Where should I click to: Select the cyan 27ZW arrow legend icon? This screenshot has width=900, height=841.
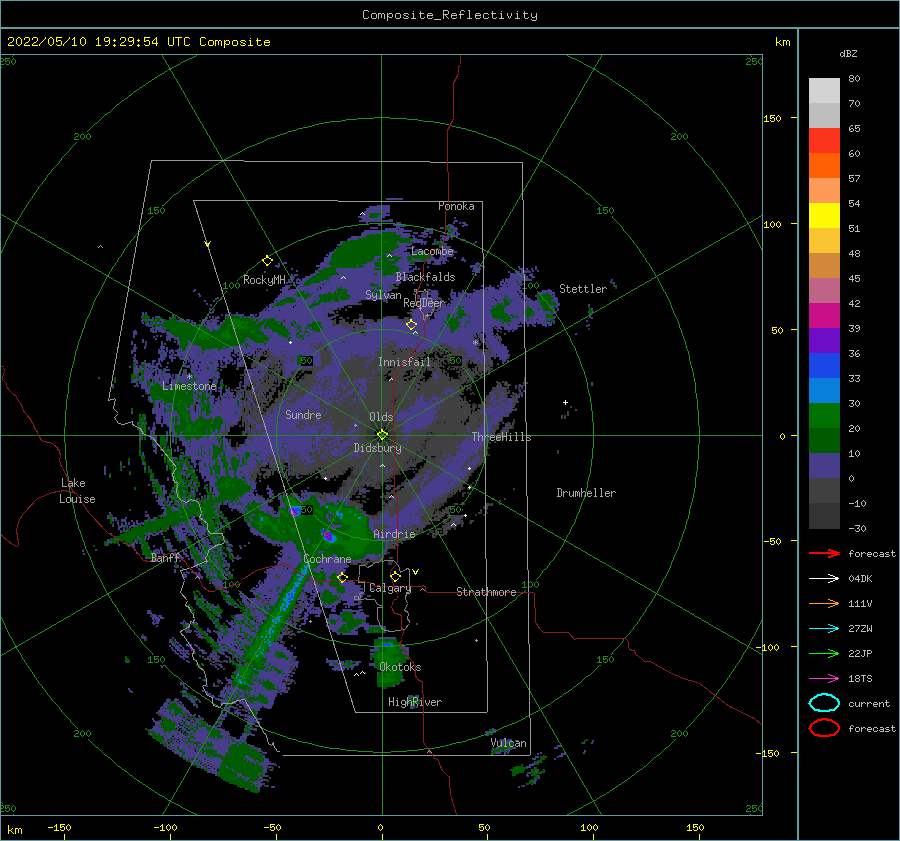click(x=824, y=629)
